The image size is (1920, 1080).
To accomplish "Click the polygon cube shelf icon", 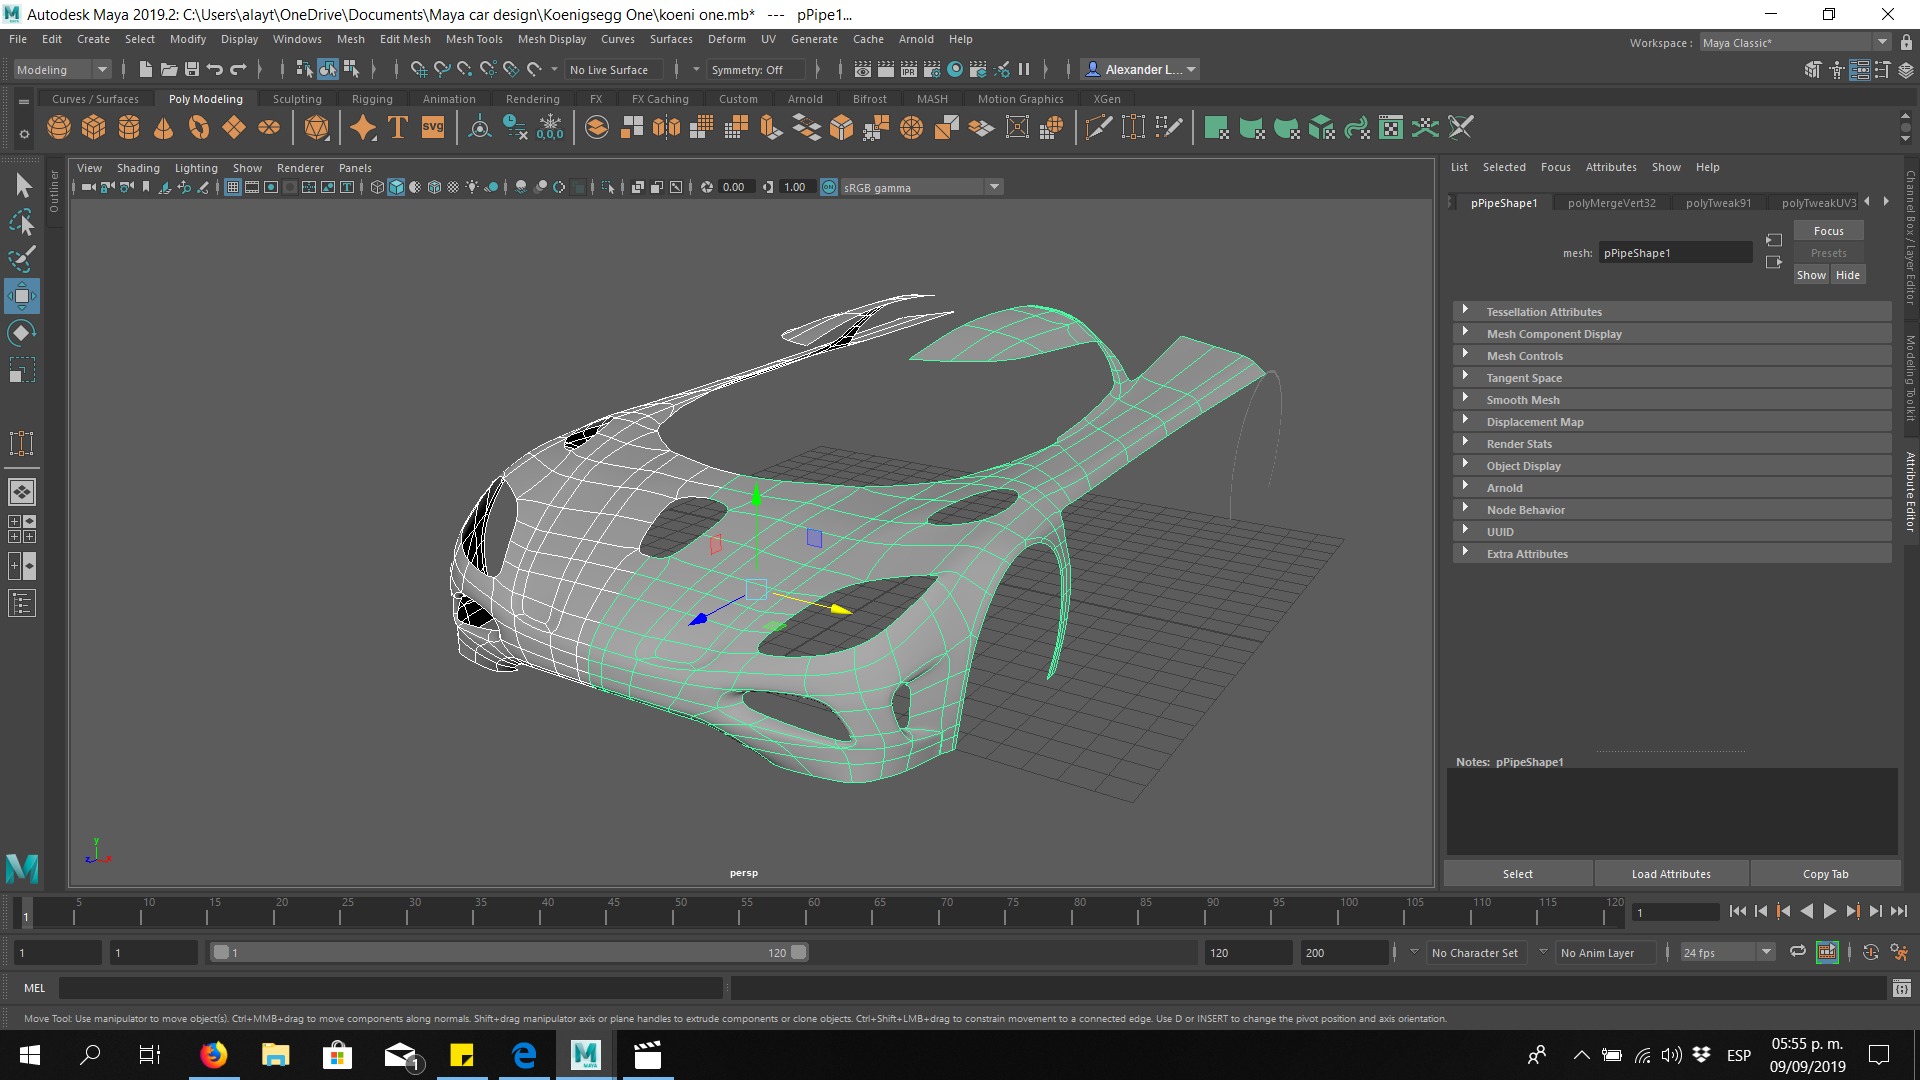I will 94,128.
